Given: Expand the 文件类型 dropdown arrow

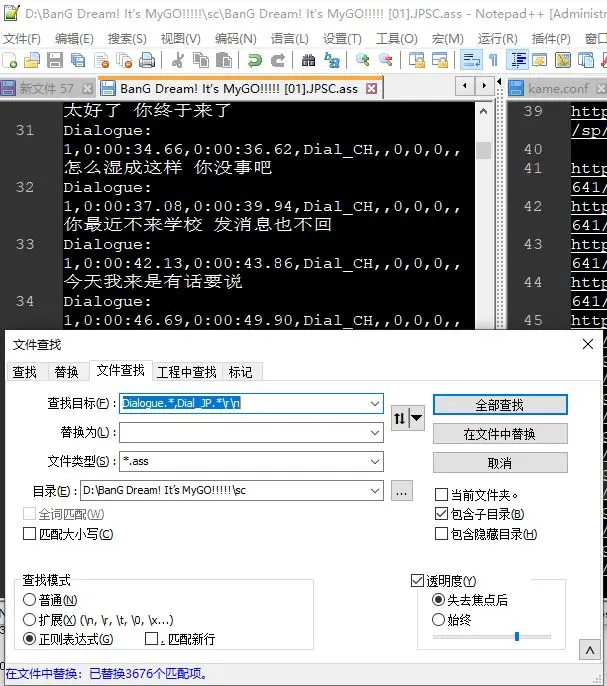Looking at the screenshot, I should point(375,462).
